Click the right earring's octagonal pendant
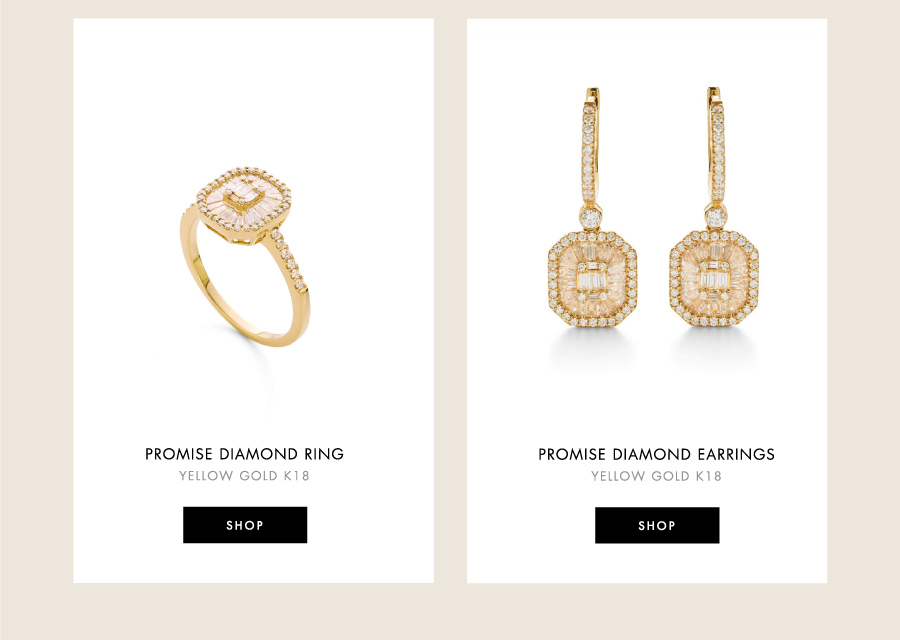This screenshot has height=640, width=900. point(715,280)
